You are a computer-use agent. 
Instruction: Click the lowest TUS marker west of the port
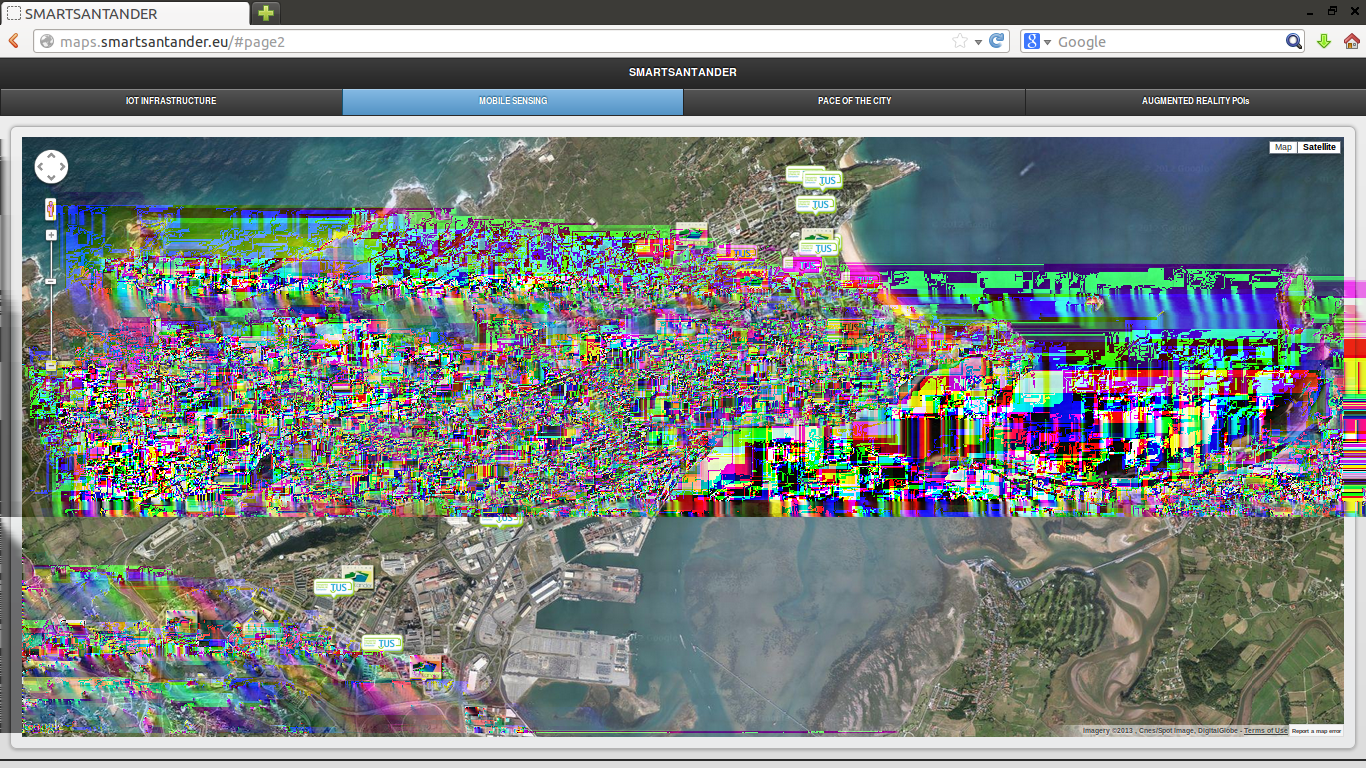click(382, 642)
